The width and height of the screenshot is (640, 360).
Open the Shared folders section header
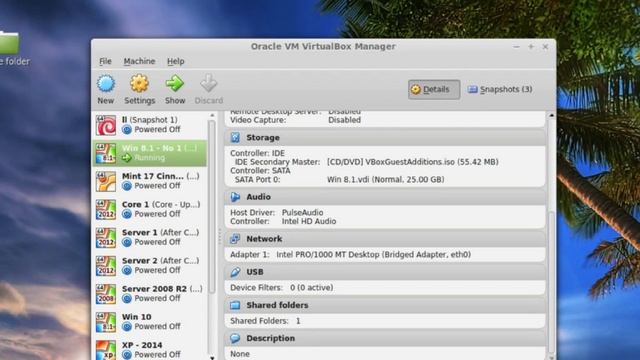pos(385,305)
